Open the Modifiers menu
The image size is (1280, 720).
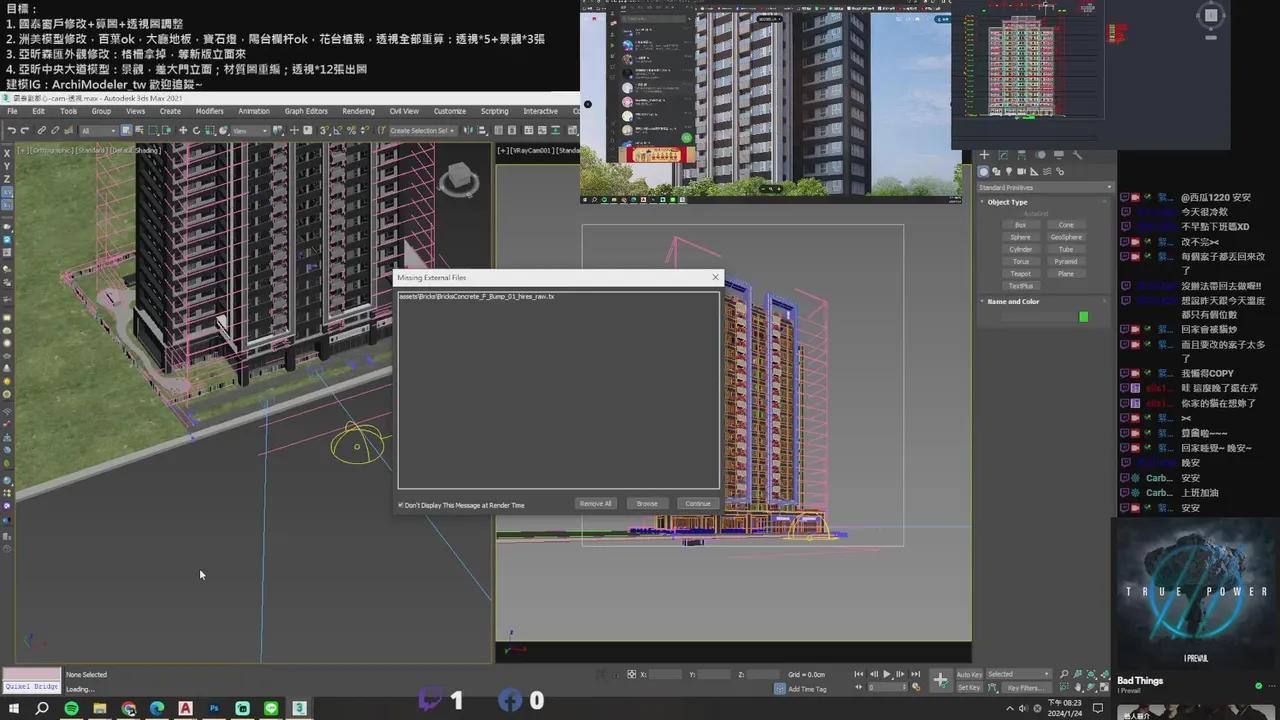point(209,111)
